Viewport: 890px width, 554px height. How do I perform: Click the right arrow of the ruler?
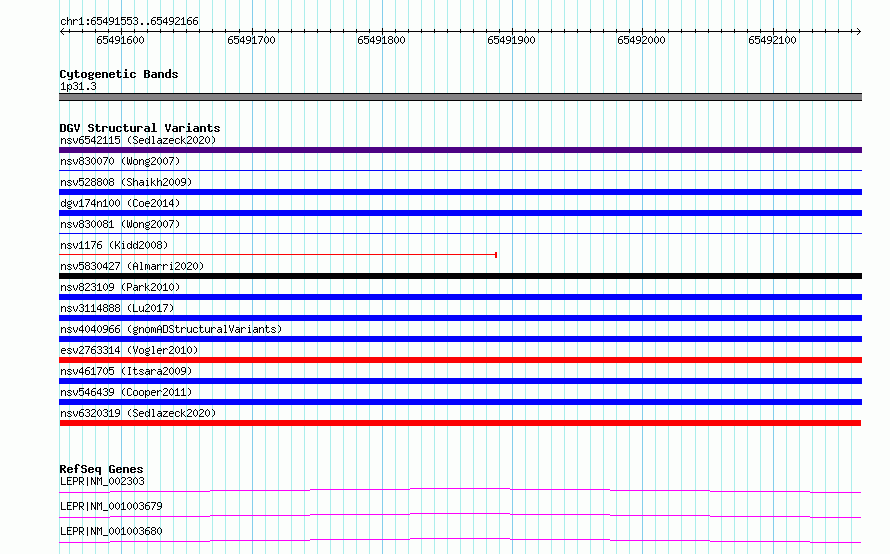(x=858, y=32)
